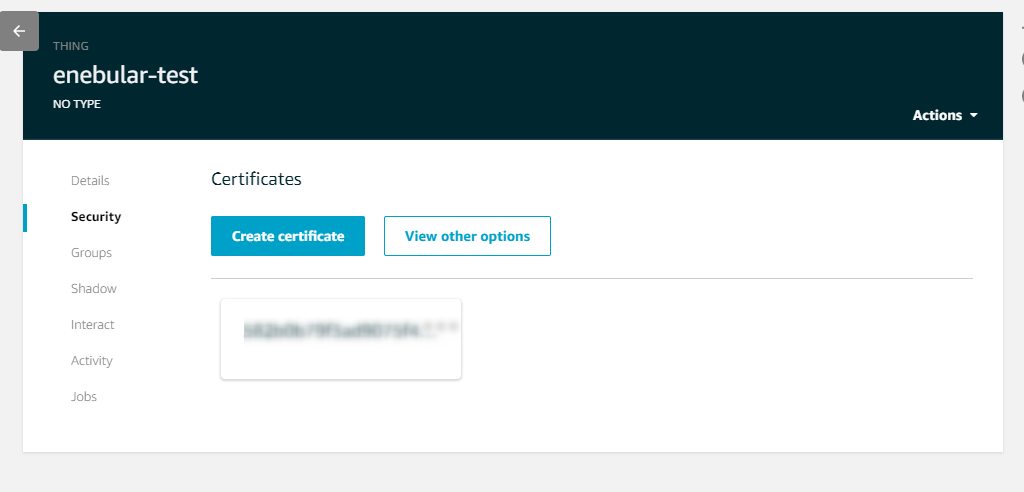Click the back arrow button
This screenshot has height=492, width=1024.
19,31
